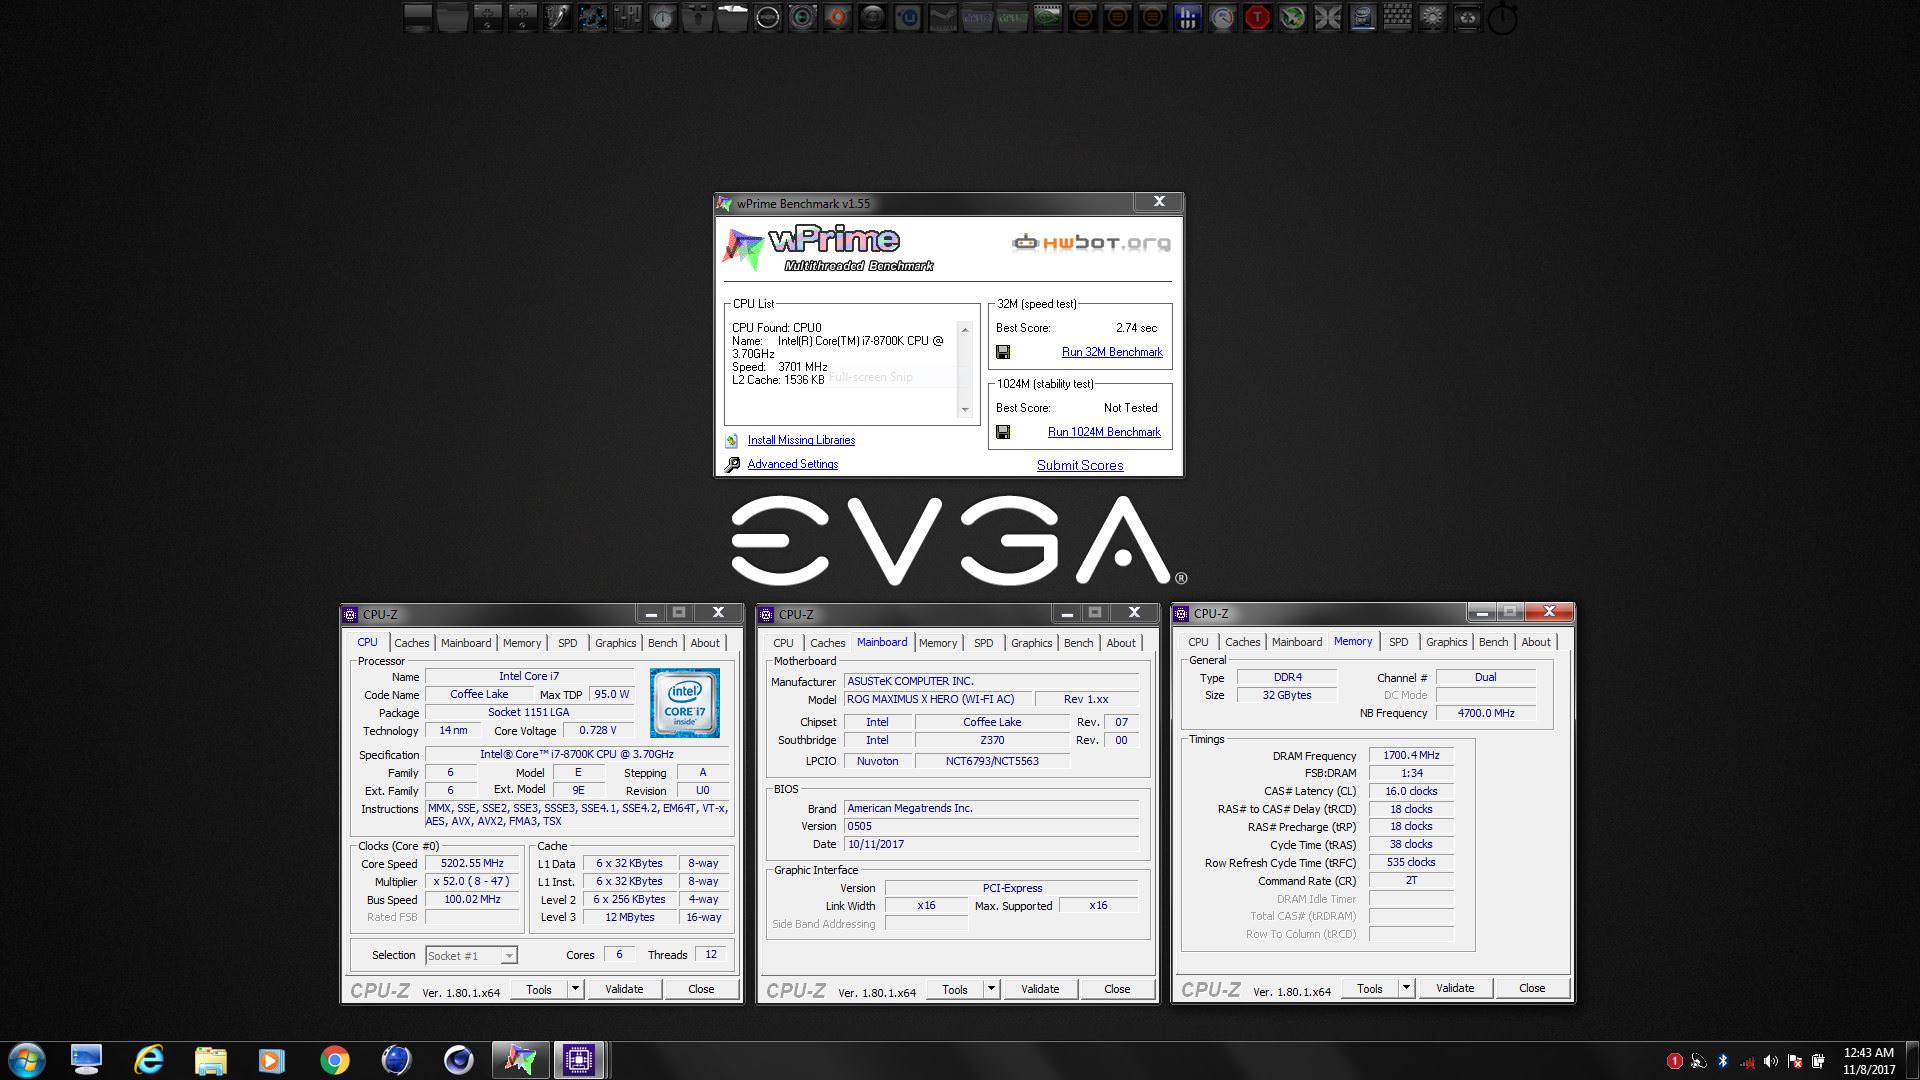Open the Uplay icon in the top dock

[x=907, y=17]
